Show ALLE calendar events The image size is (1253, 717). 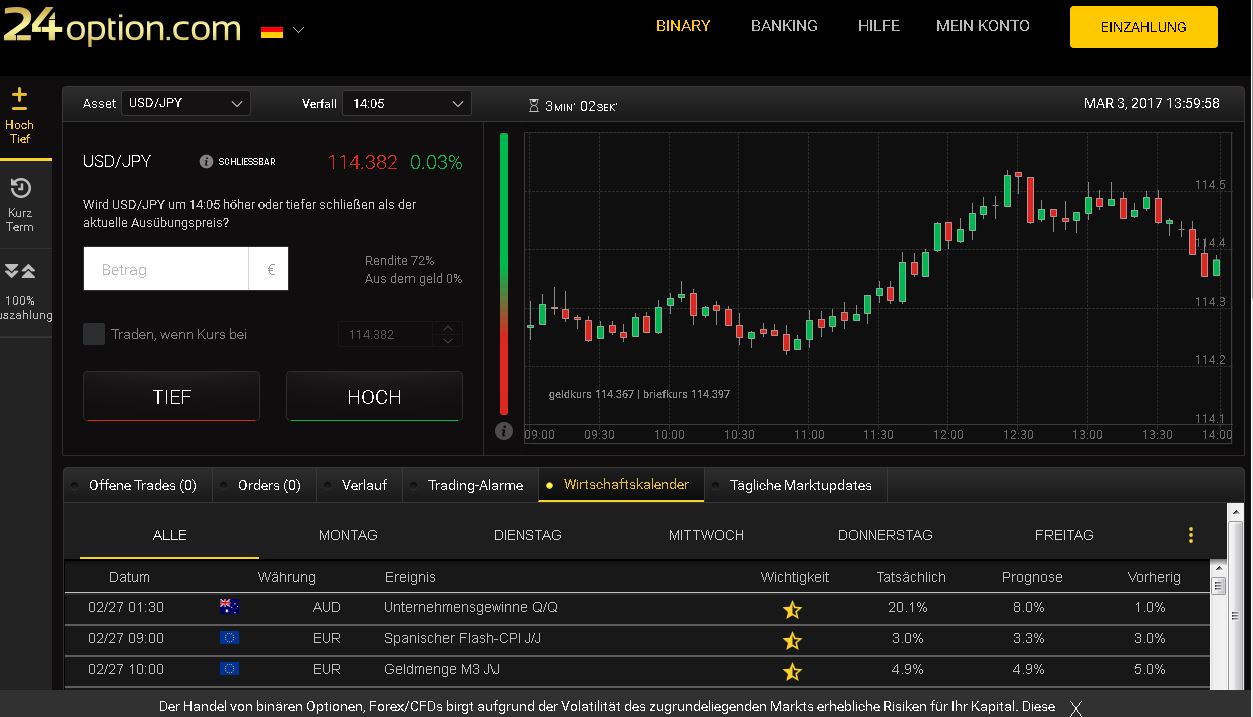(x=169, y=535)
